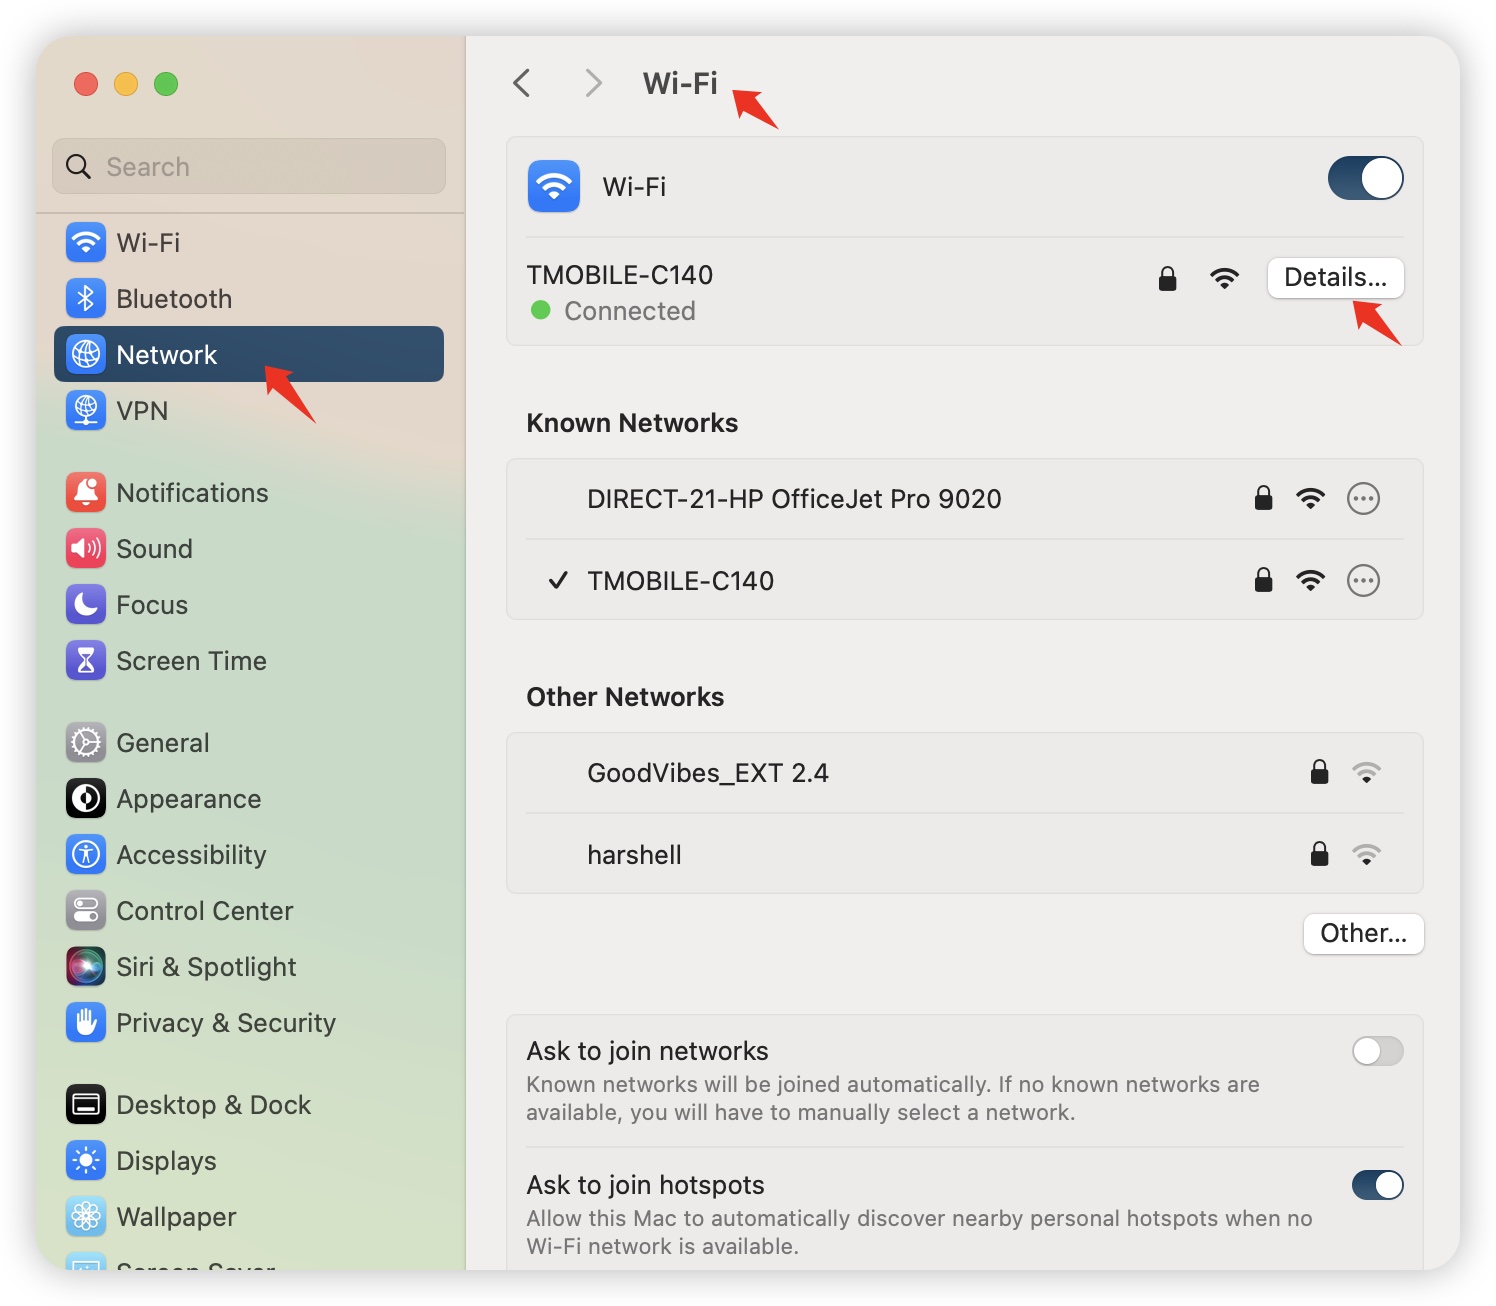Click the Search field

click(249, 166)
